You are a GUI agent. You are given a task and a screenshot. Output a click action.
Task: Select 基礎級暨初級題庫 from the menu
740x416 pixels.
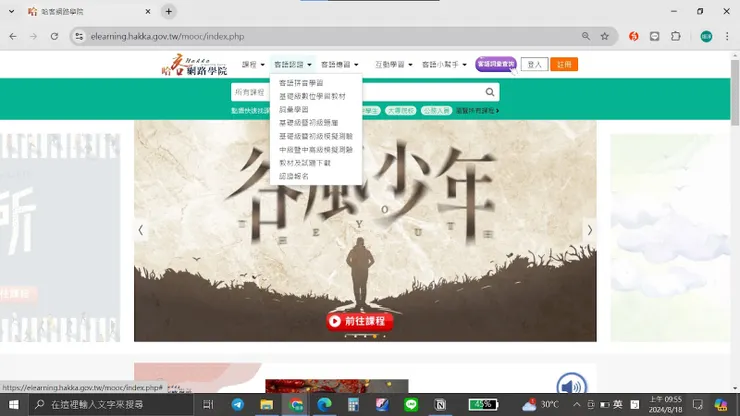click(x=308, y=122)
